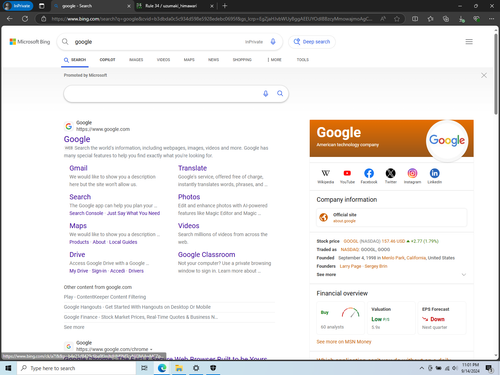This screenshot has width=500, height=375.
Task: Click the page vertical scrollbar thumb
Action: (496, 73)
